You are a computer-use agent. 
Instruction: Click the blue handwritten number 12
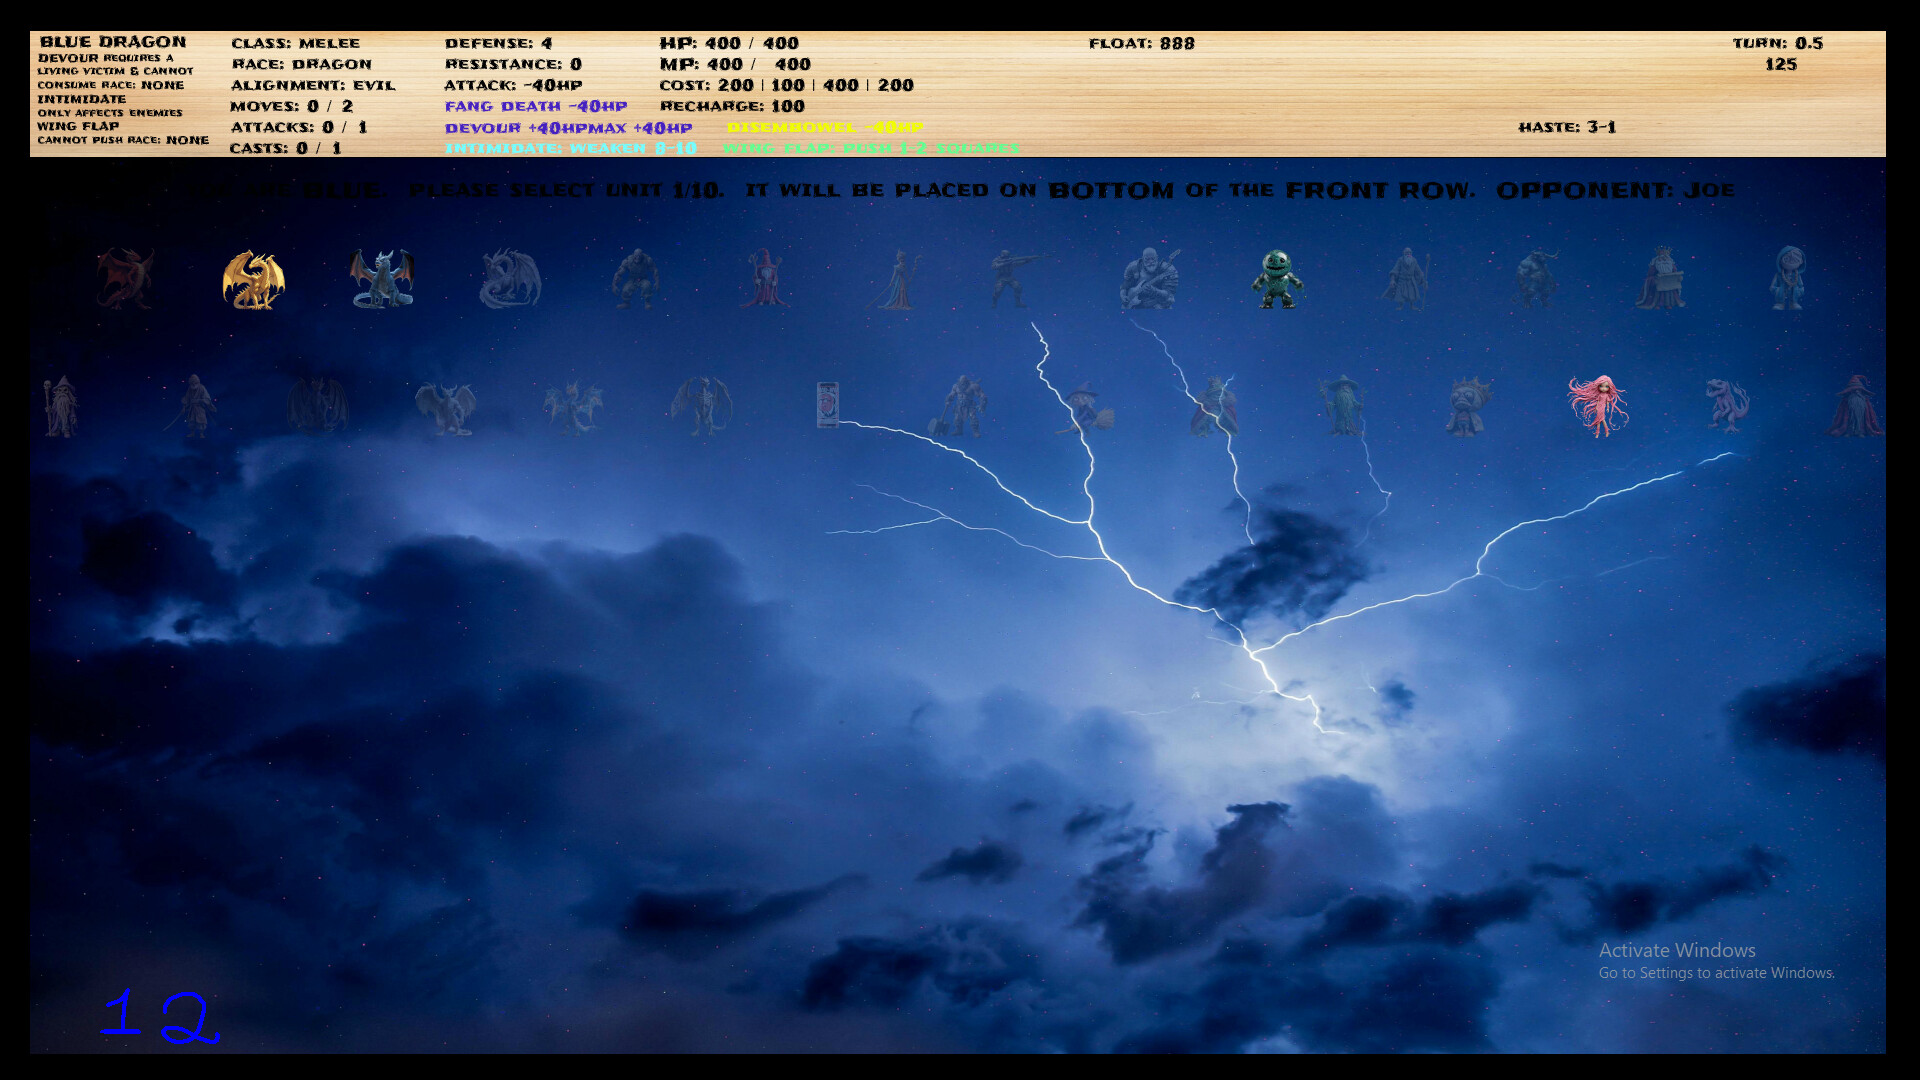(x=160, y=1016)
